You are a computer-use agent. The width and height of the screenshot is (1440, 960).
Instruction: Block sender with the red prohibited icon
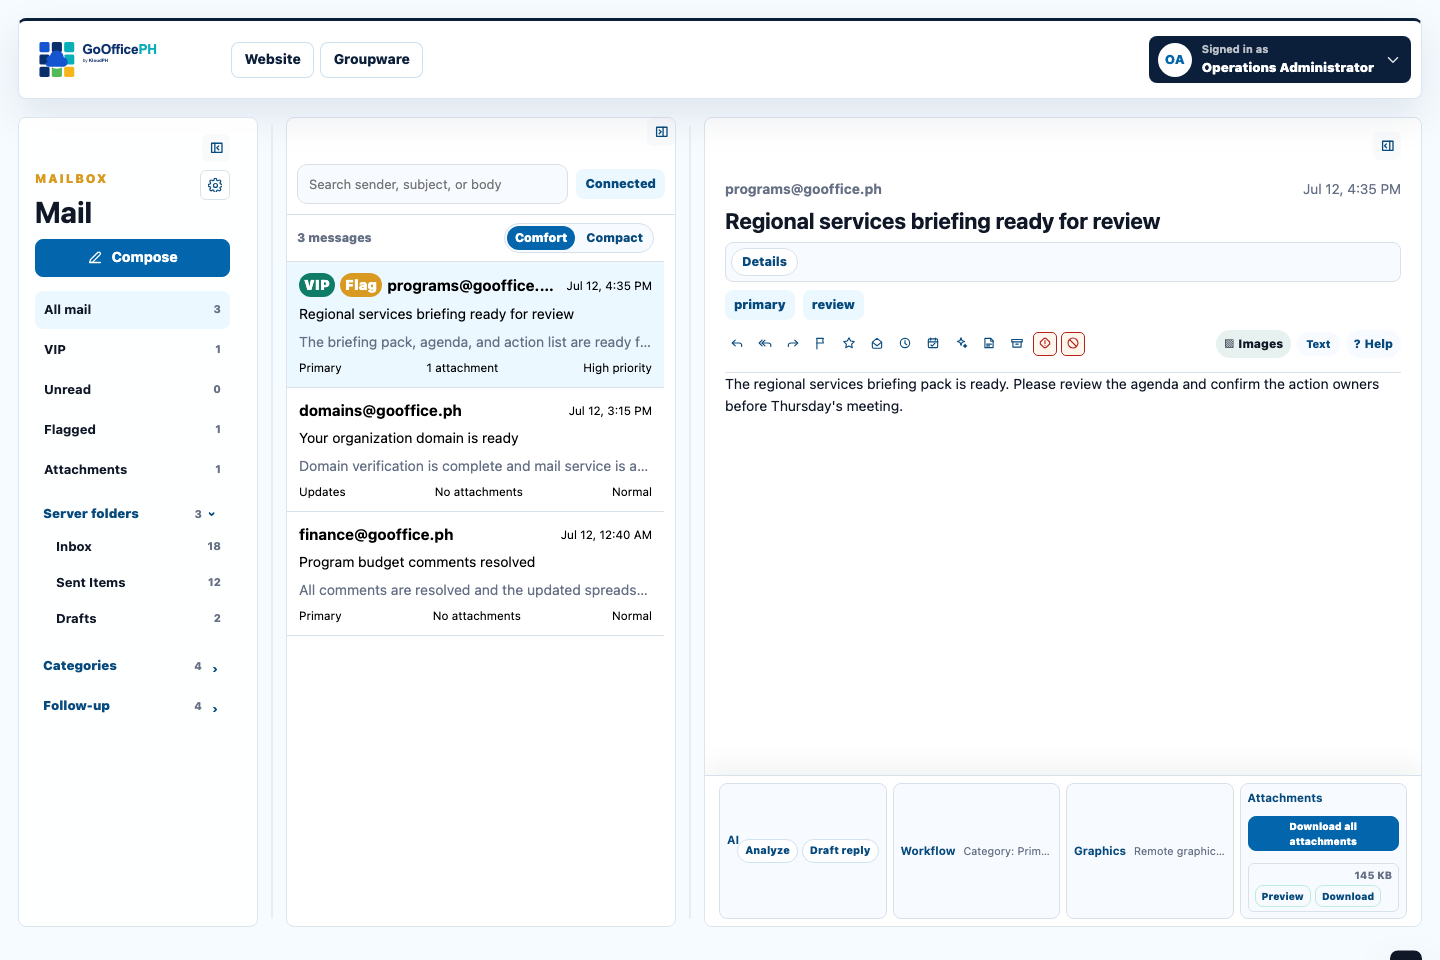(x=1073, y=344)
